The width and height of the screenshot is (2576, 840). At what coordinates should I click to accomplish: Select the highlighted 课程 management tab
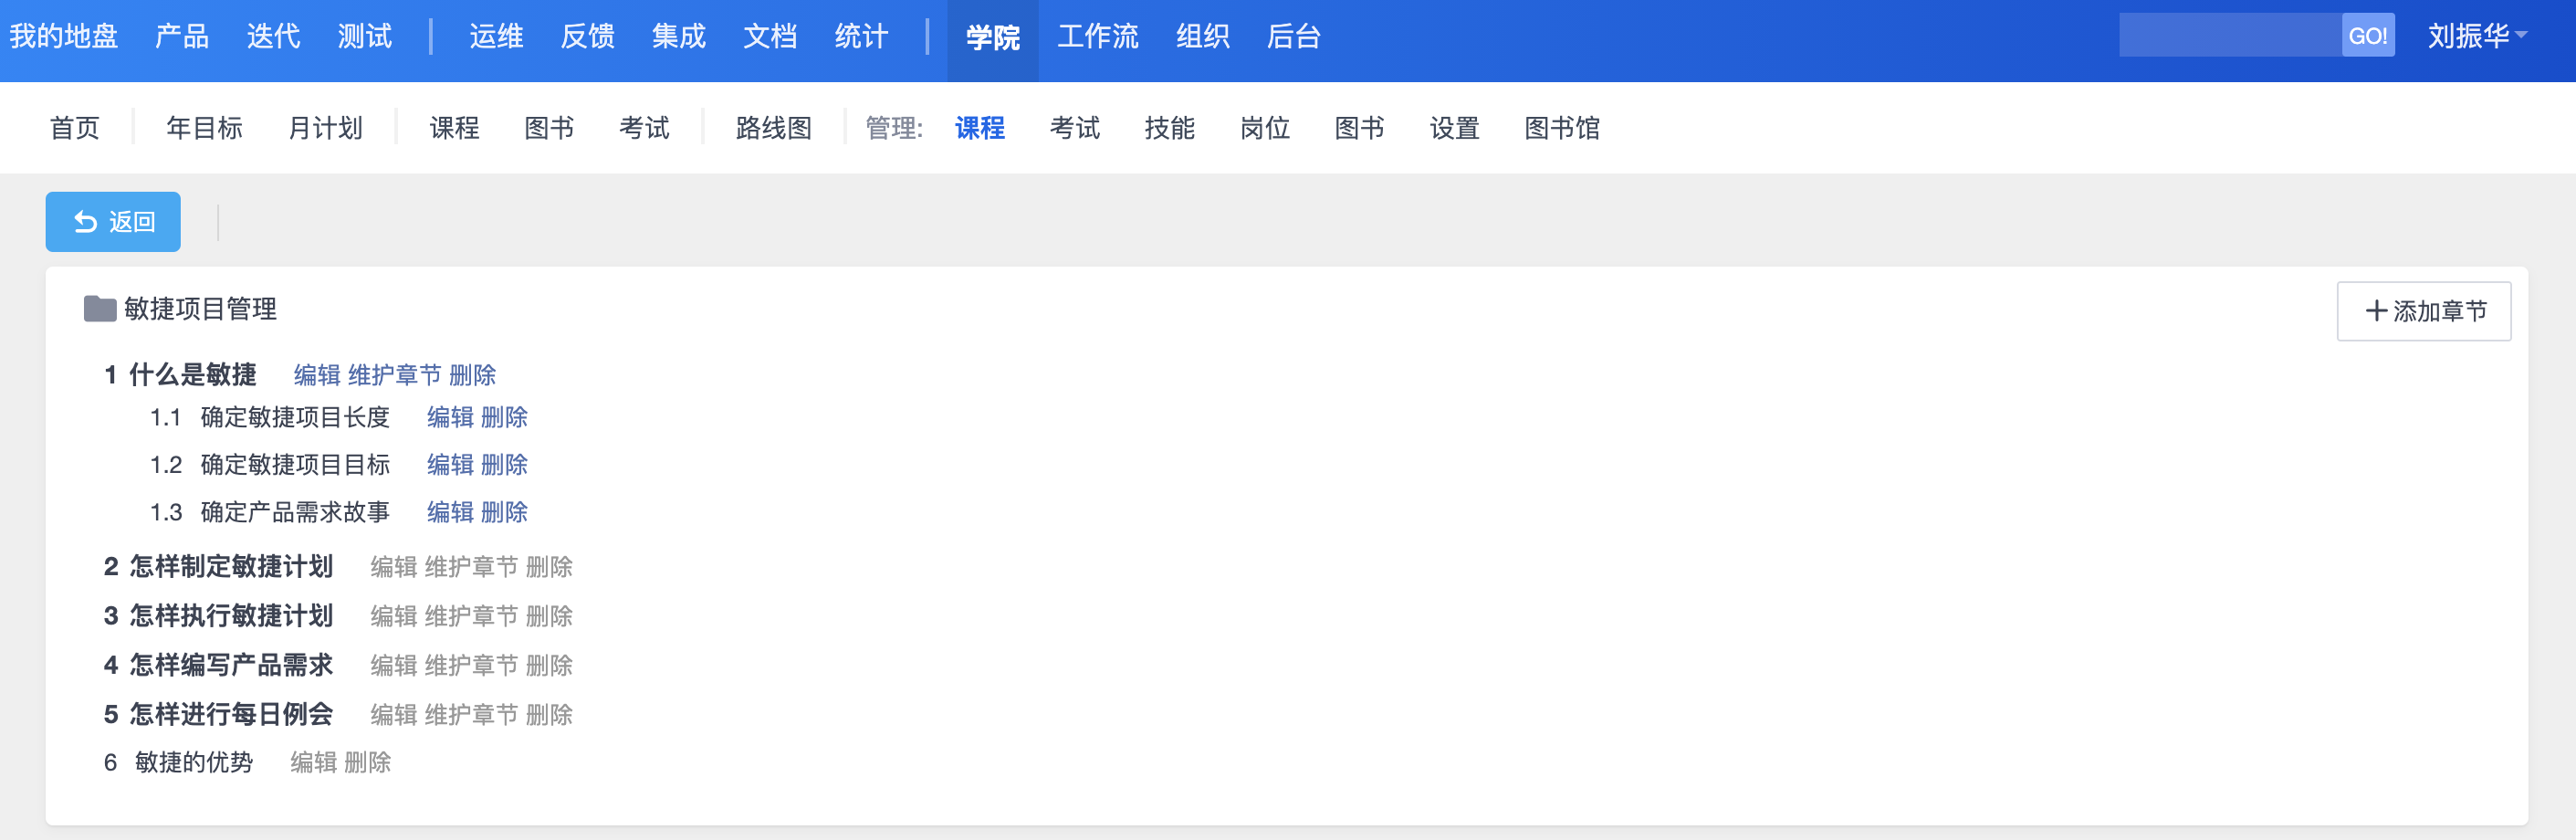pos(980,128)
